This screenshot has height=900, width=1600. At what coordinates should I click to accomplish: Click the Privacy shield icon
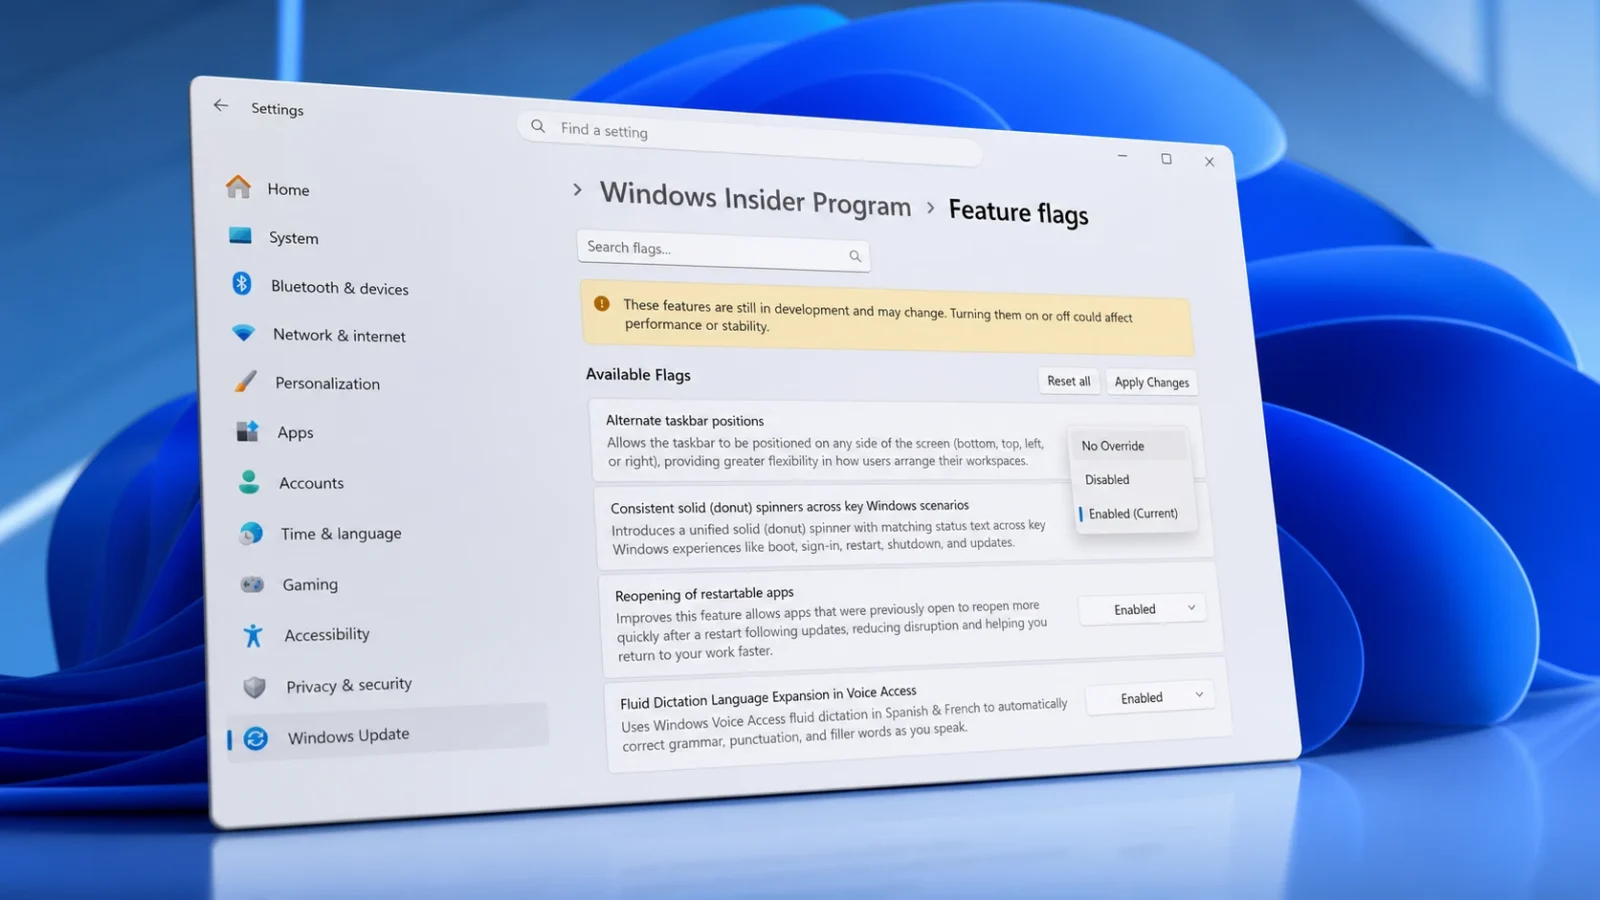(x=255, y=687)
